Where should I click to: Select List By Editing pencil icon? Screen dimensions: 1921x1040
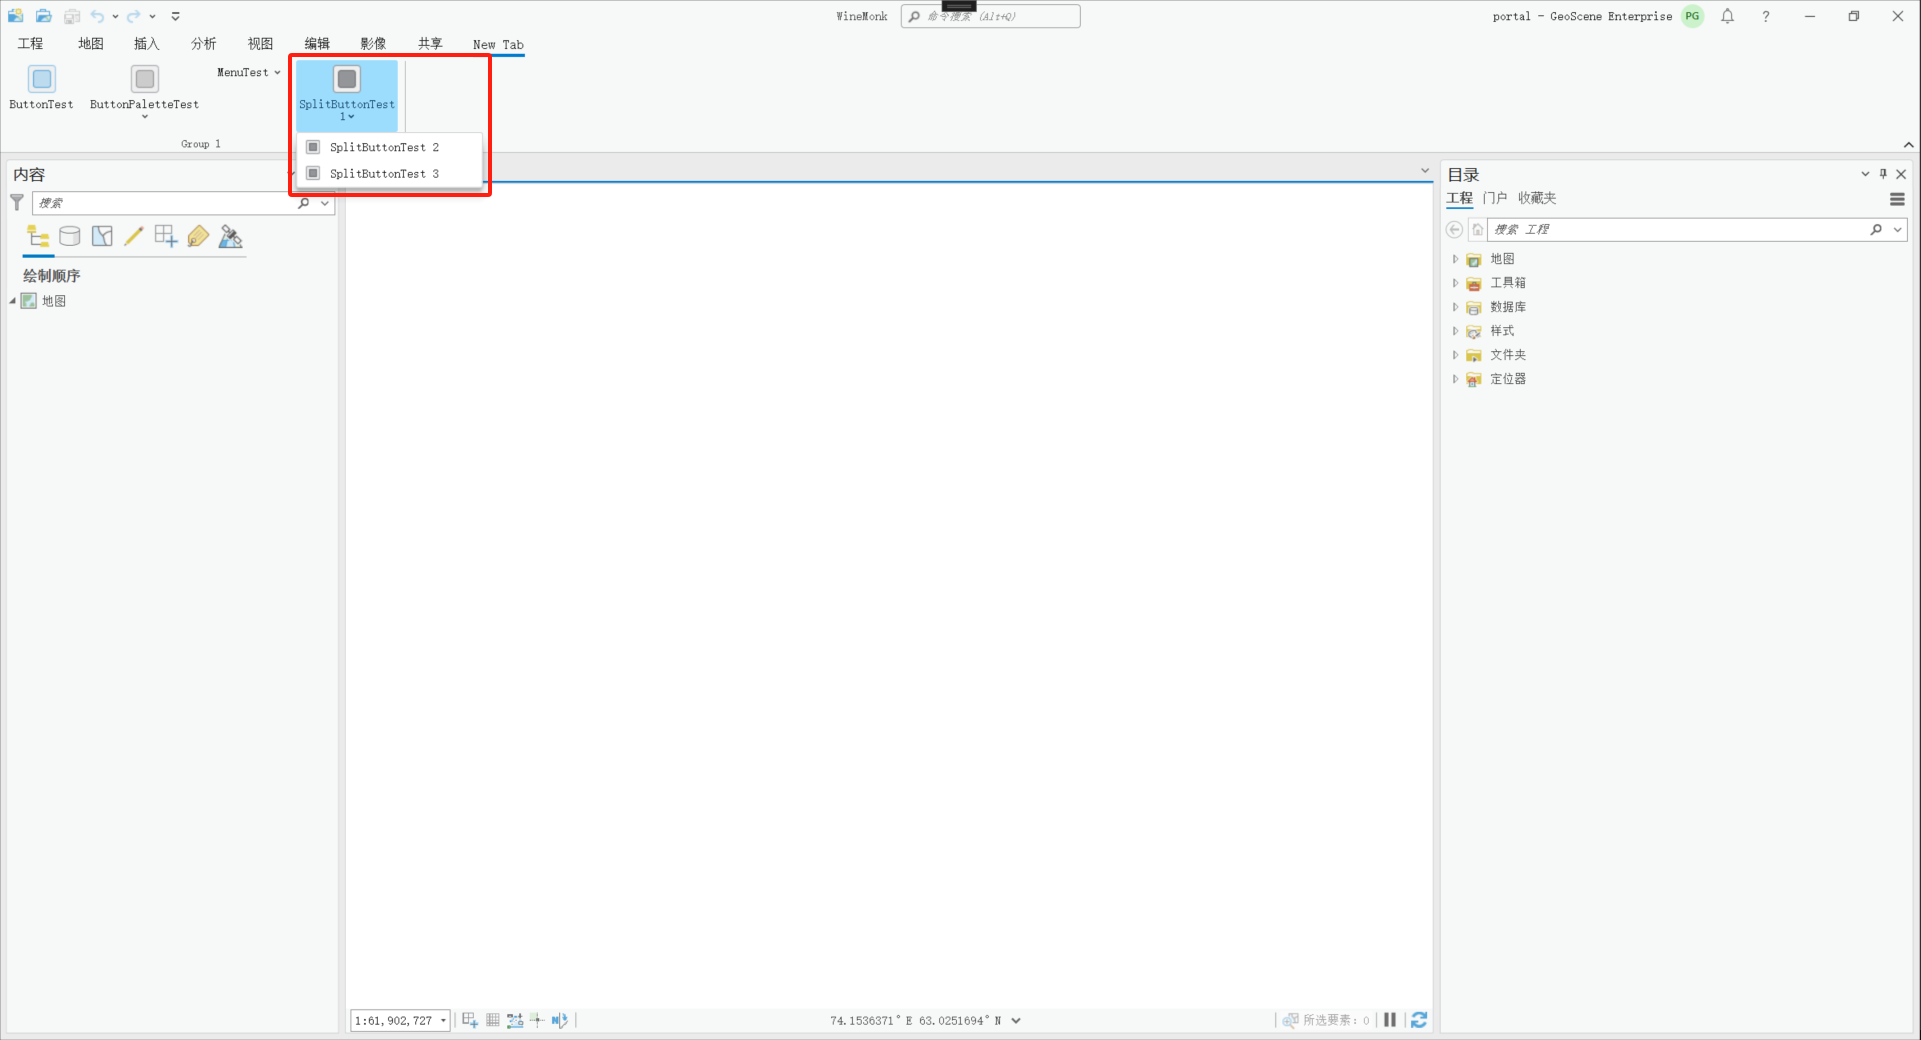pos(134,237)
